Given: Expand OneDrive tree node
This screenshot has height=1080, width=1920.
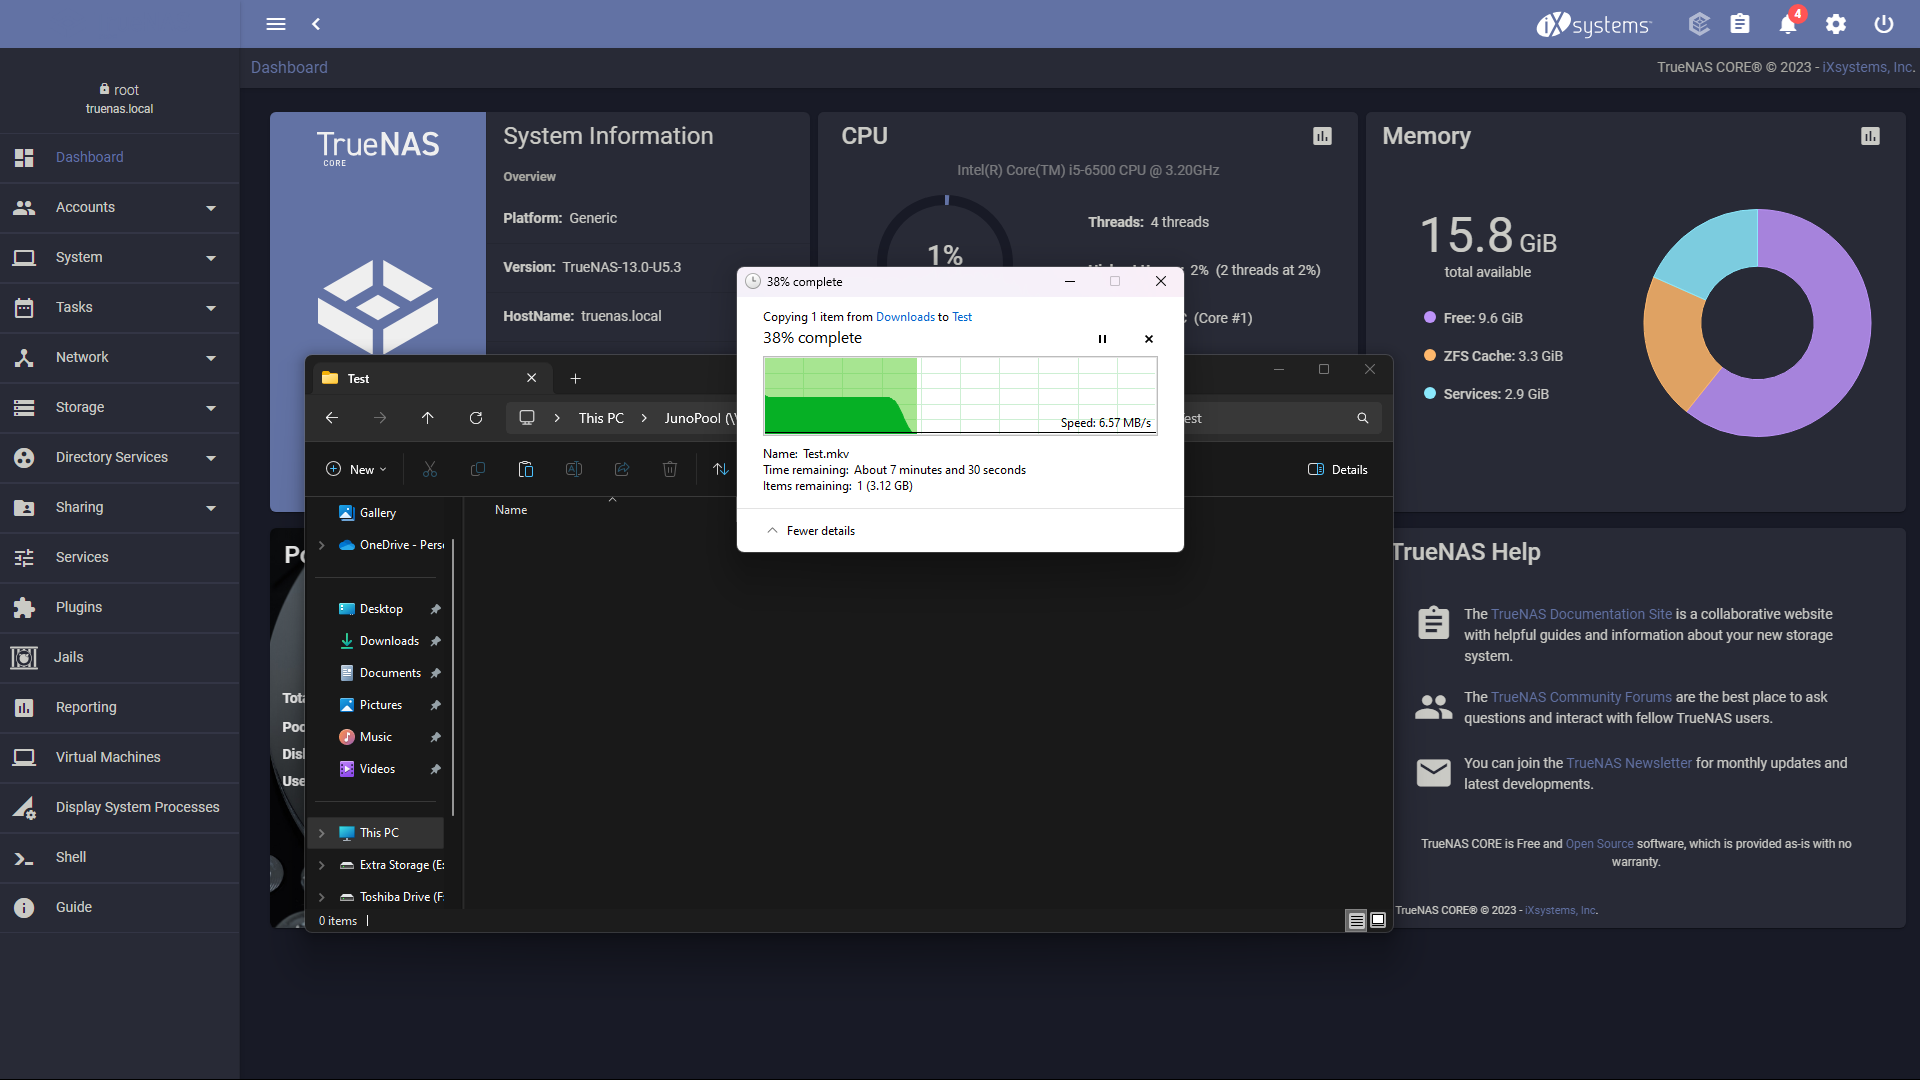Looking at the screenshot, I should tap(322, 545).
